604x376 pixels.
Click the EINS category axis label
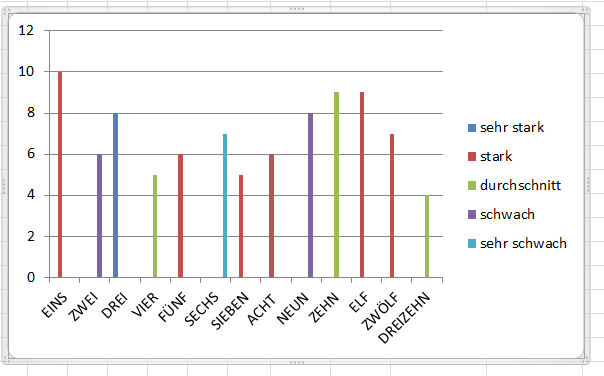click(x=54, y=306)
